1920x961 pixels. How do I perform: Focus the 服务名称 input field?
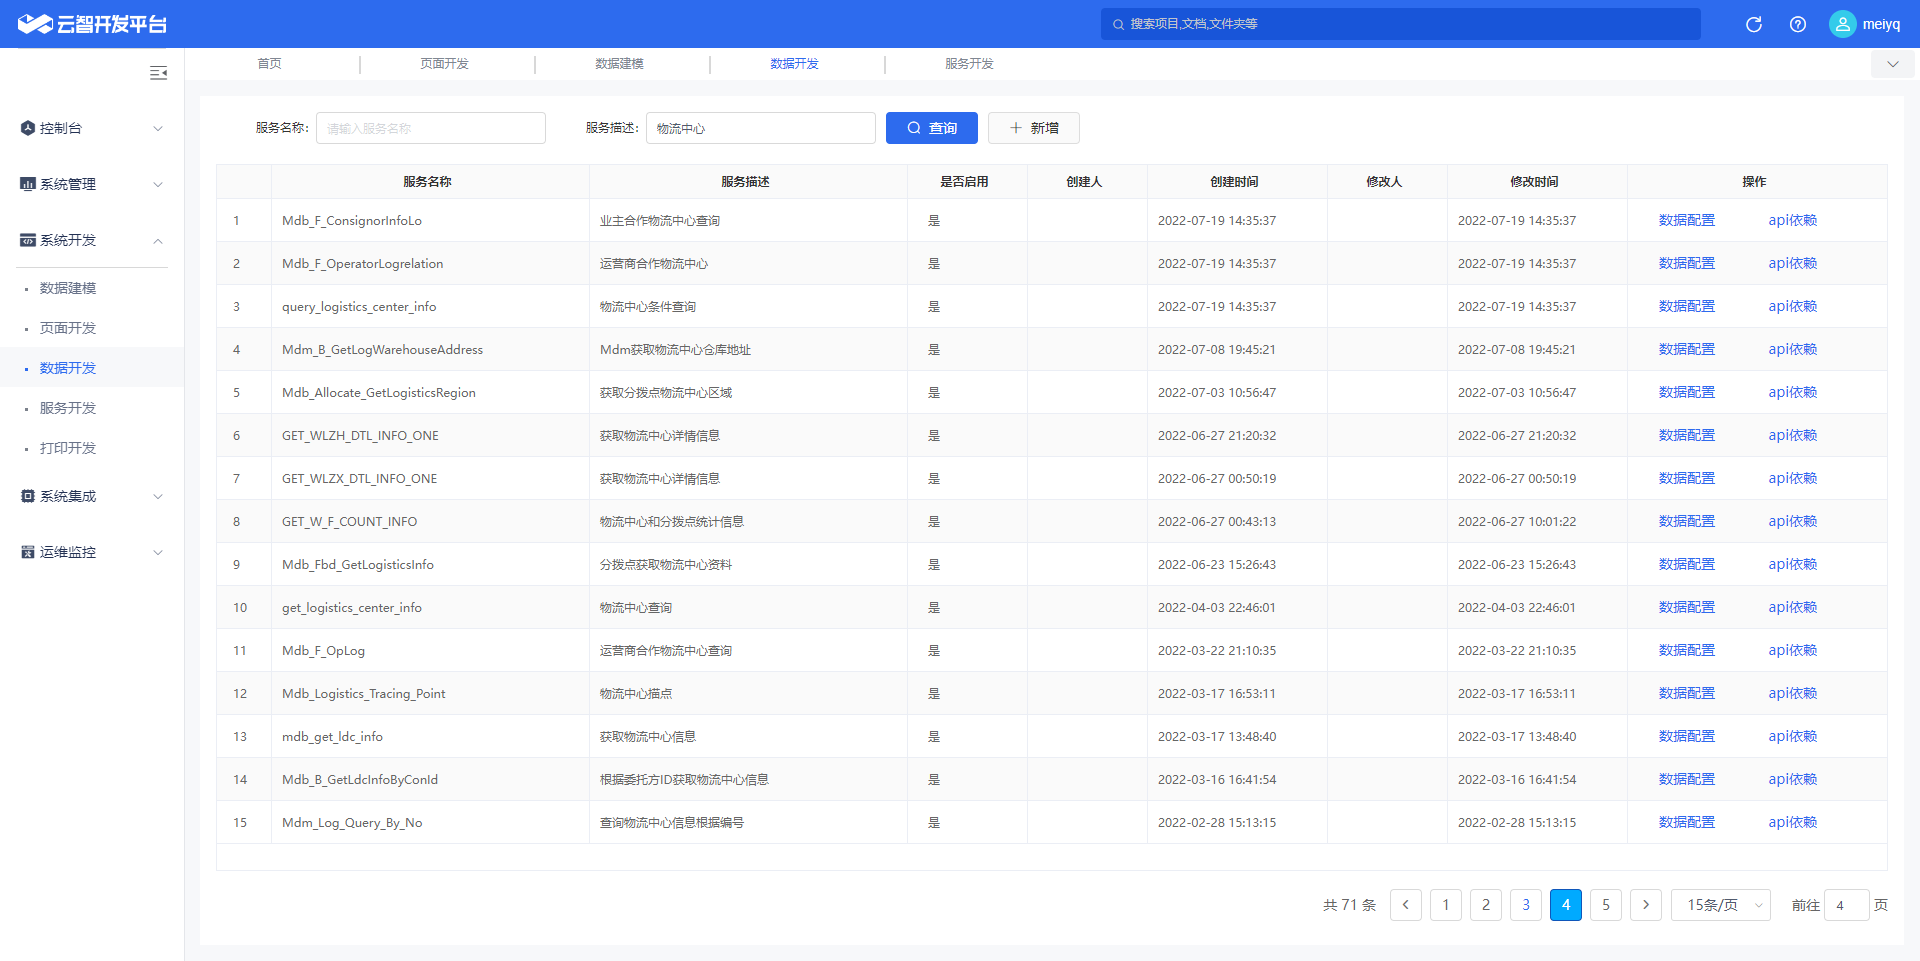pyautogui.click(x=431, y=128)
